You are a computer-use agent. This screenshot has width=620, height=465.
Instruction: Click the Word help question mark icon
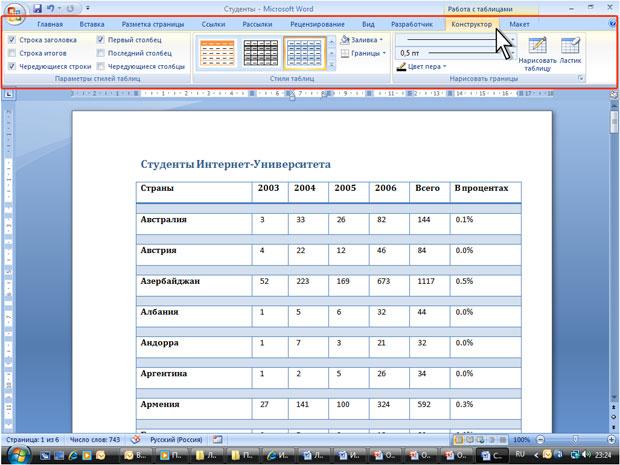613,24
